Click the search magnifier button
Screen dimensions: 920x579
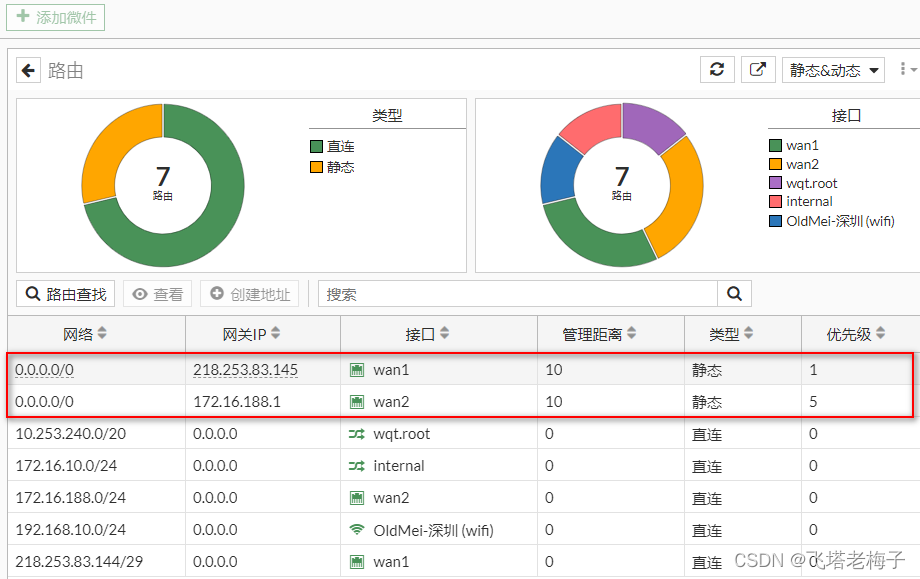(x=735, y=294)
